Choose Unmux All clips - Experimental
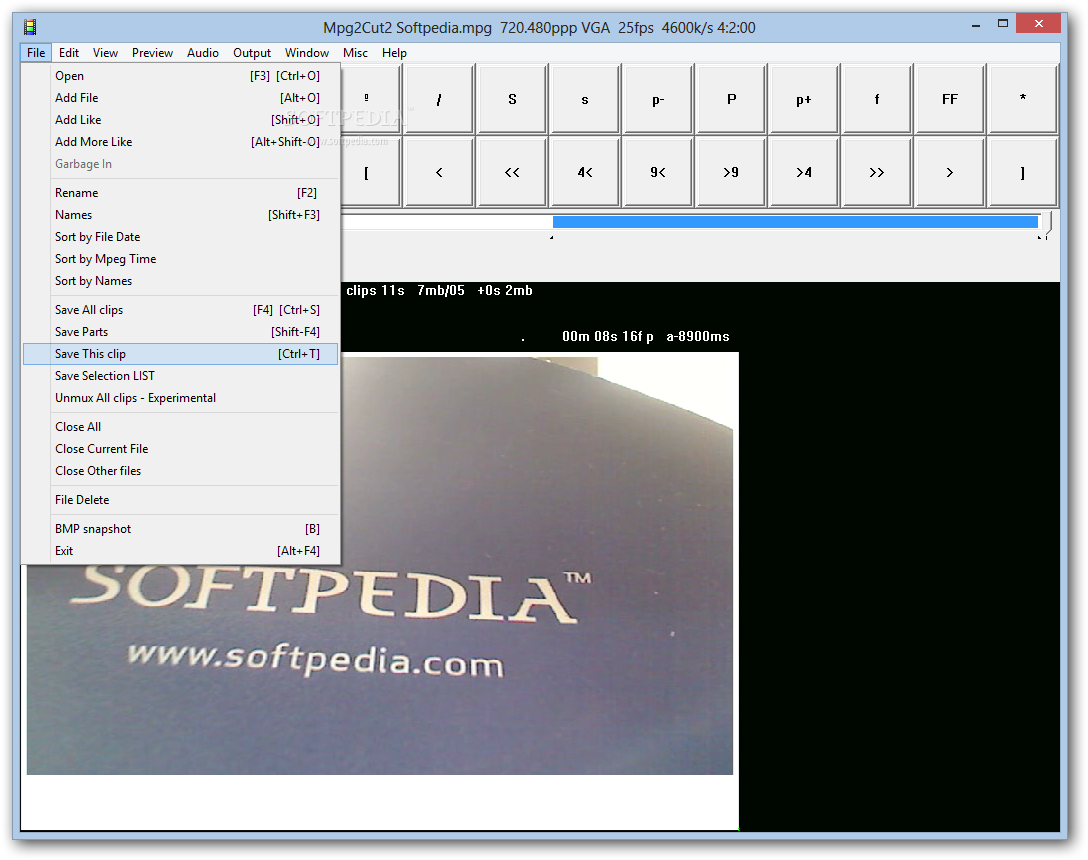The width and height of the screenshot is (1088, 860). [x=180, y=398]
